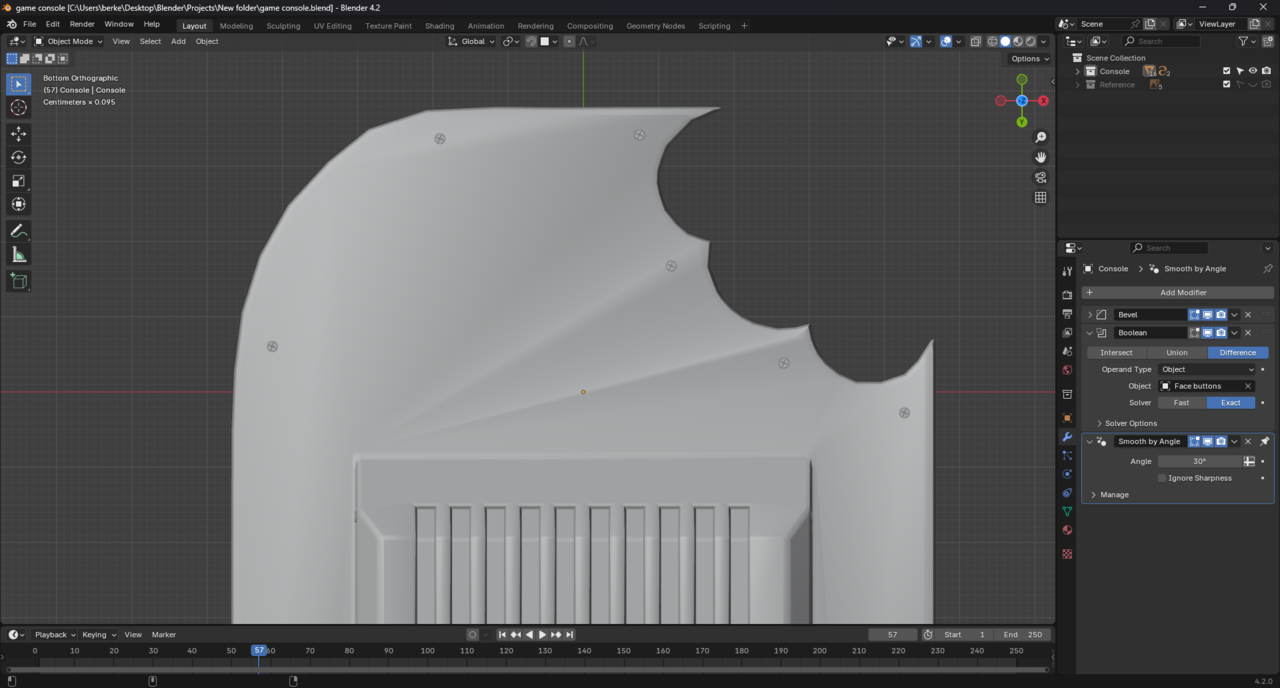The image size is (1280, 688).
Task: Enable the Ignore Sharpness checkbox
Action: (x=1162, y=478)
